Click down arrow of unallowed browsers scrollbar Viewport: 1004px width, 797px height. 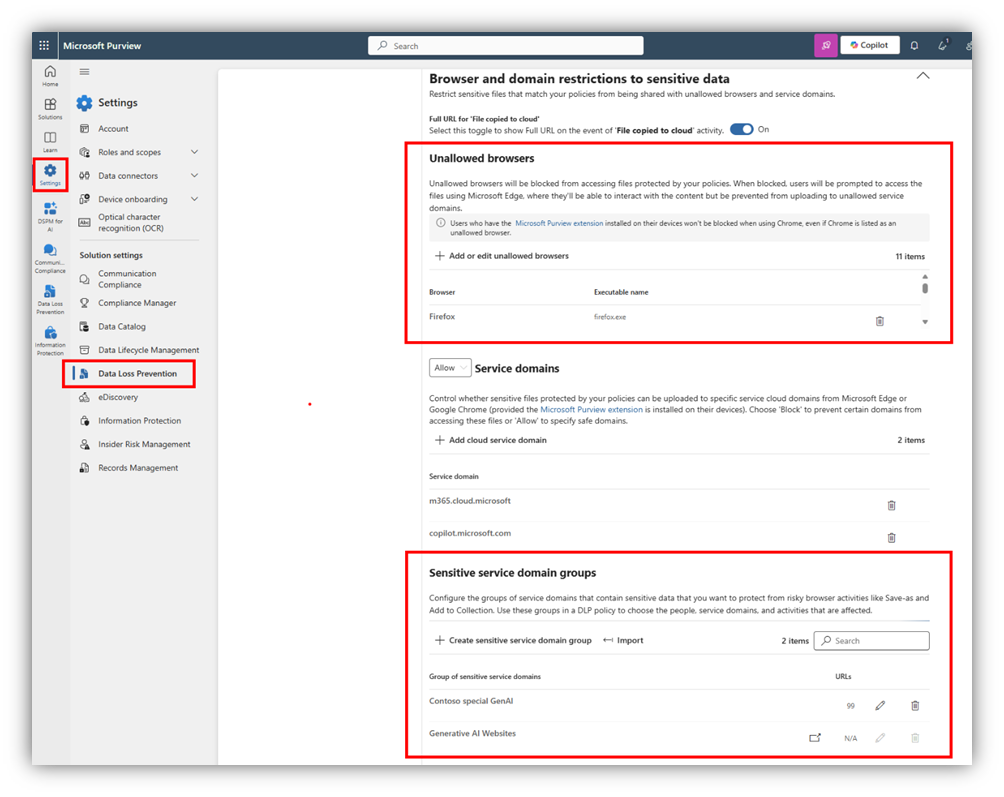(925, 322)
